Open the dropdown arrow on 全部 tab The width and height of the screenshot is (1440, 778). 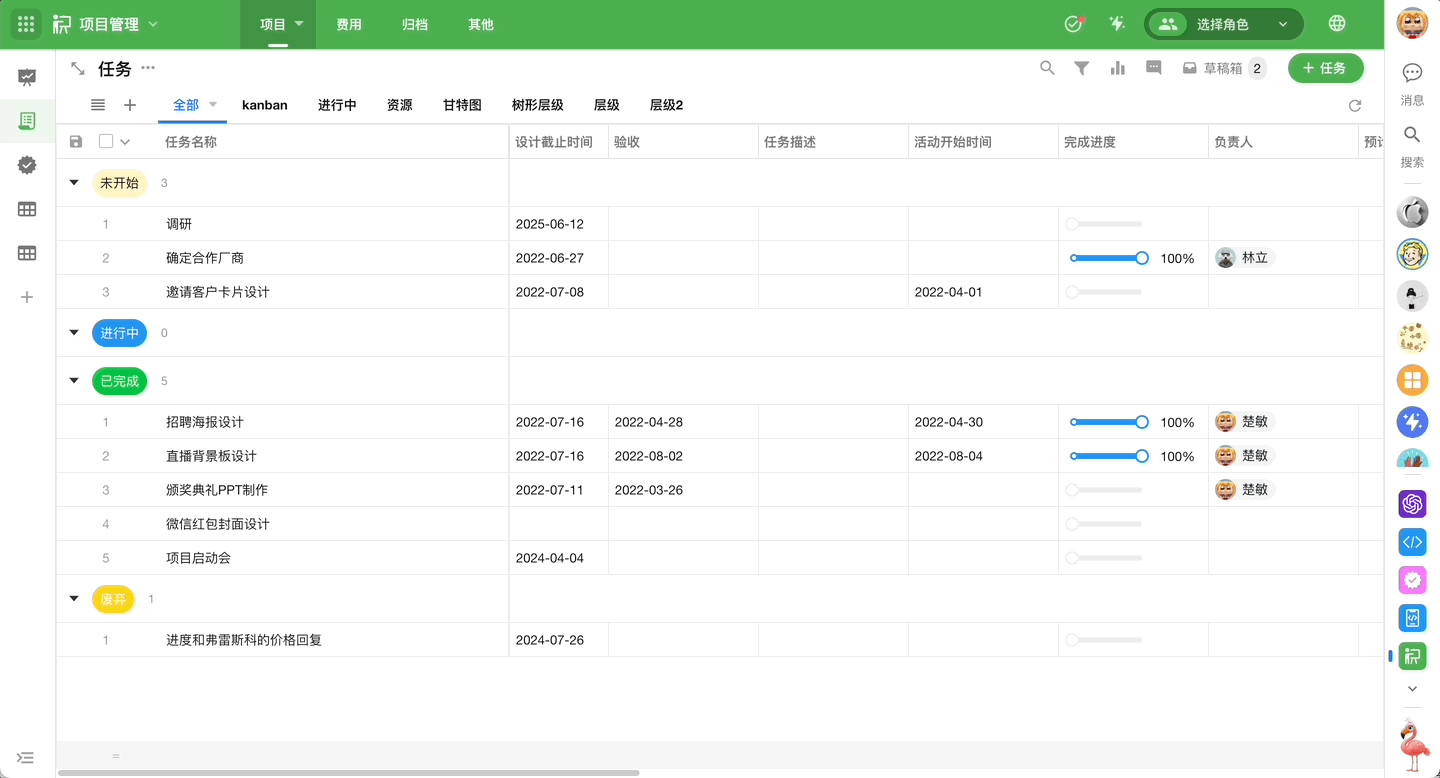click(x=213, y=105)
